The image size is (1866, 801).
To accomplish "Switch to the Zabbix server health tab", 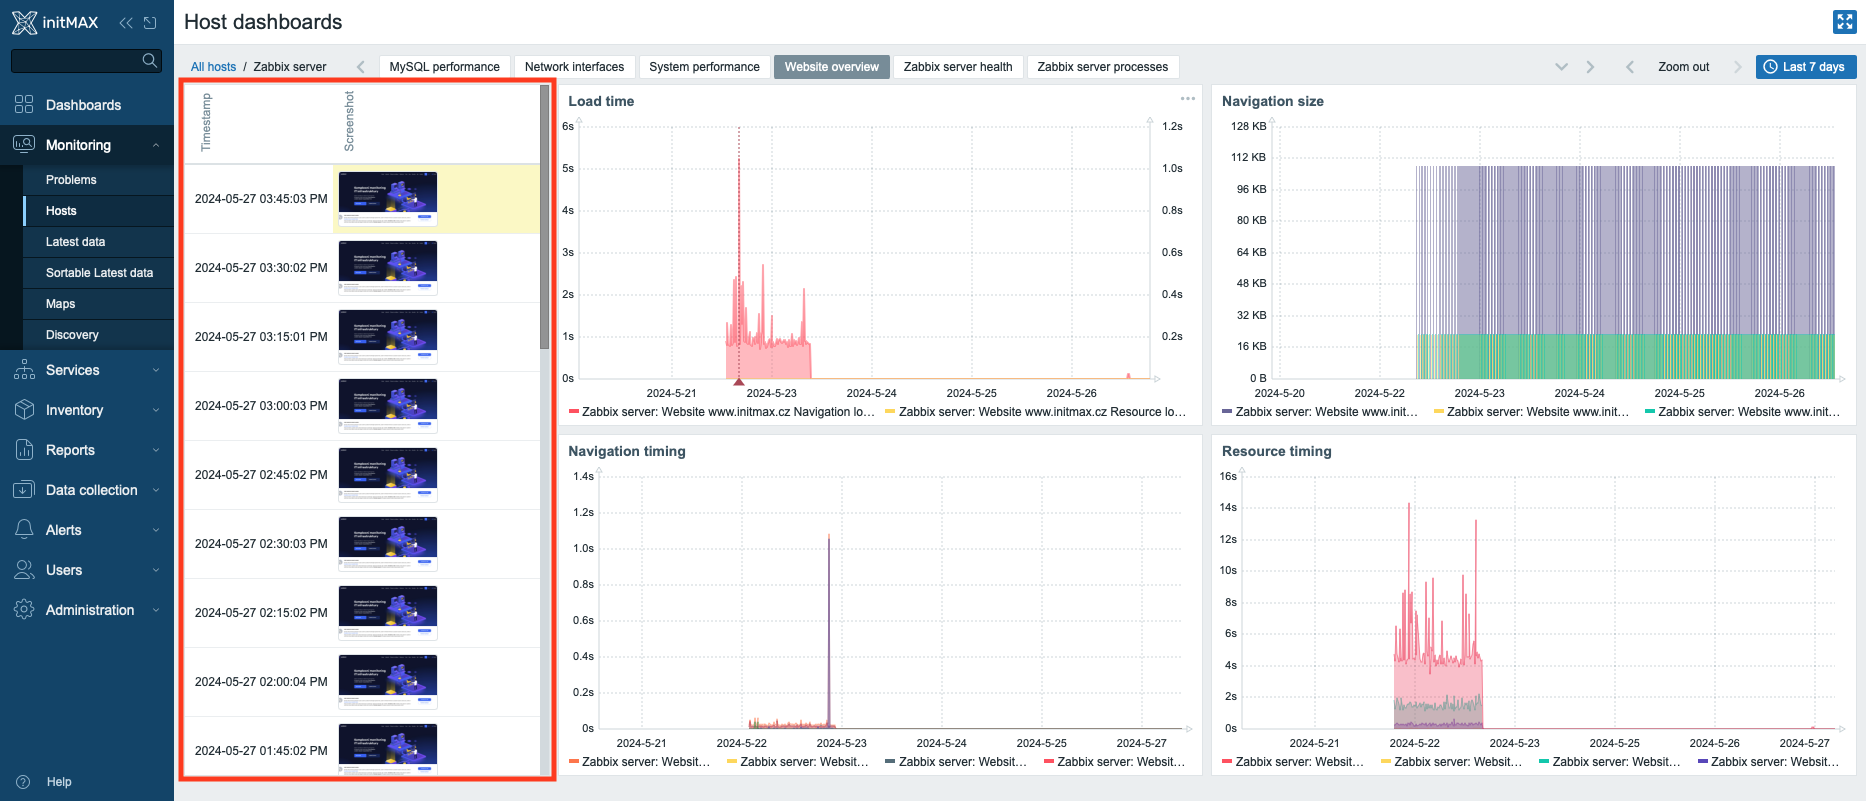I will 958,67.
